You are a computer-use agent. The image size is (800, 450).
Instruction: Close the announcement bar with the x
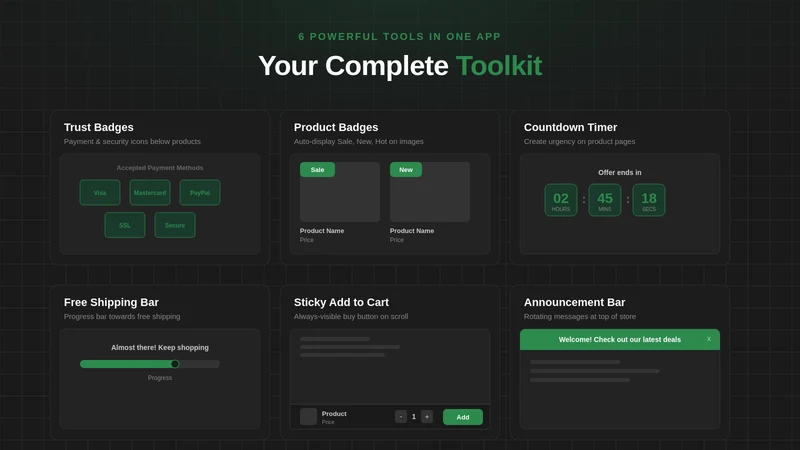(709, 339)
